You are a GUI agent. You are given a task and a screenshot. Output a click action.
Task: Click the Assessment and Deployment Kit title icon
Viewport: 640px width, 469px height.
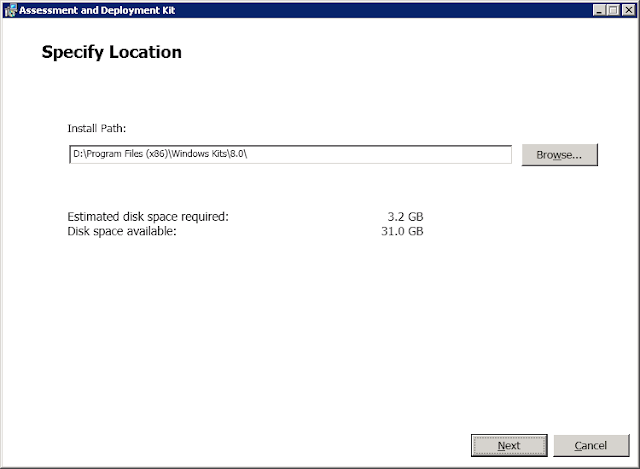click(10, 10)
